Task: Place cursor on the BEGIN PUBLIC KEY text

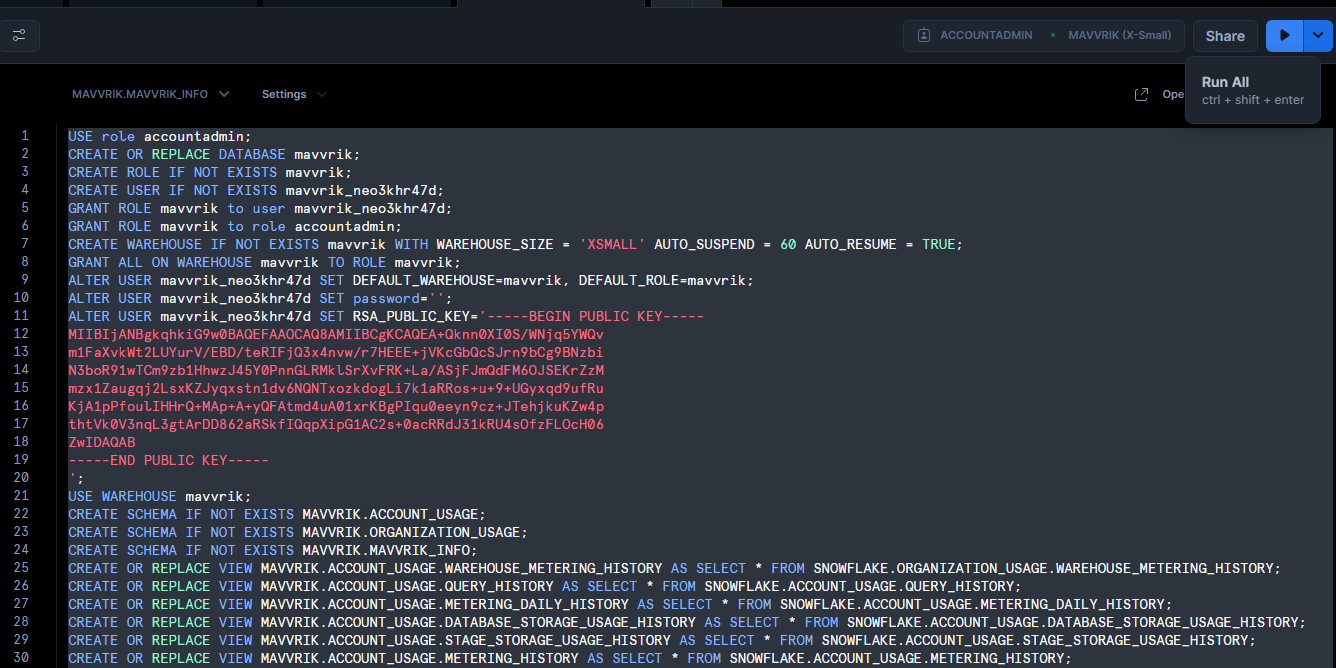Action: click(596, 316)
